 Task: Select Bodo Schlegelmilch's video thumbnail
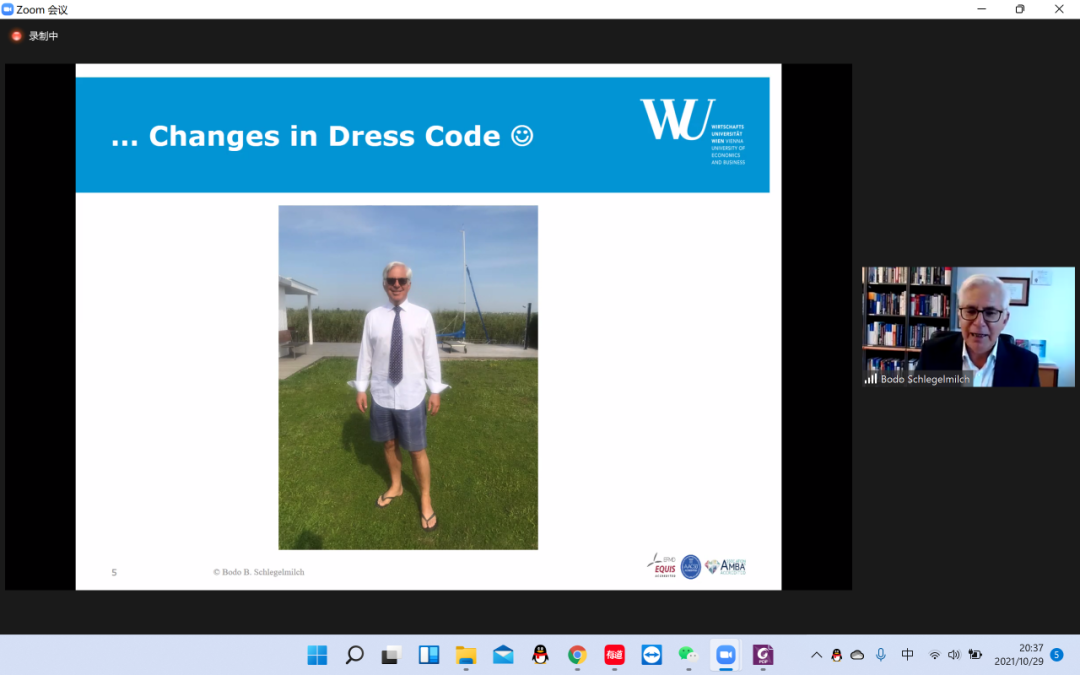tap(968, 326)
